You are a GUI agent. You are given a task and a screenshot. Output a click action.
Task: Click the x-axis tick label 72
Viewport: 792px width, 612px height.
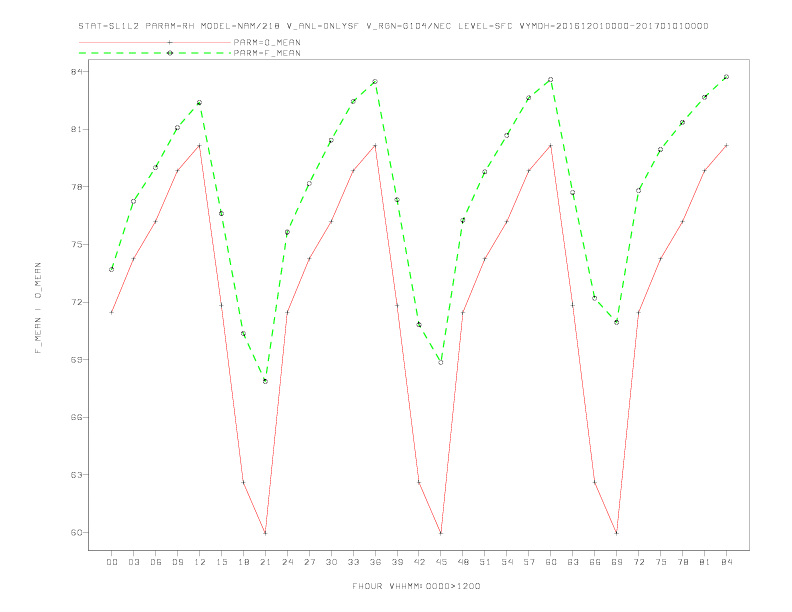639,562
